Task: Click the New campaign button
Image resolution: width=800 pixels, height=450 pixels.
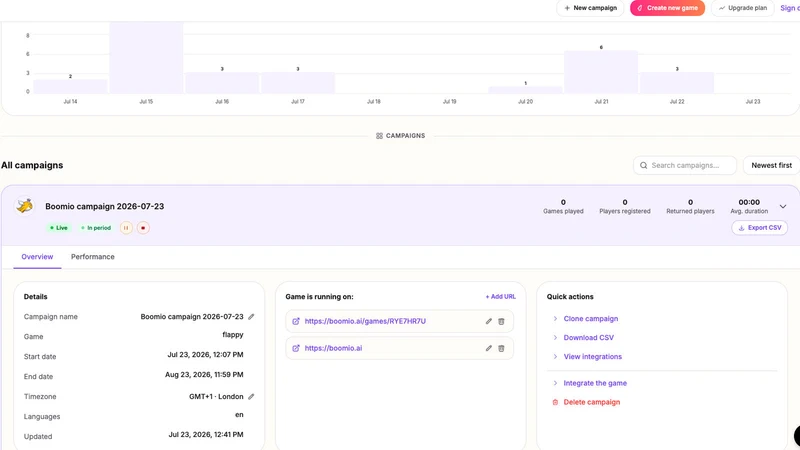Action: [x=590, y=8]
